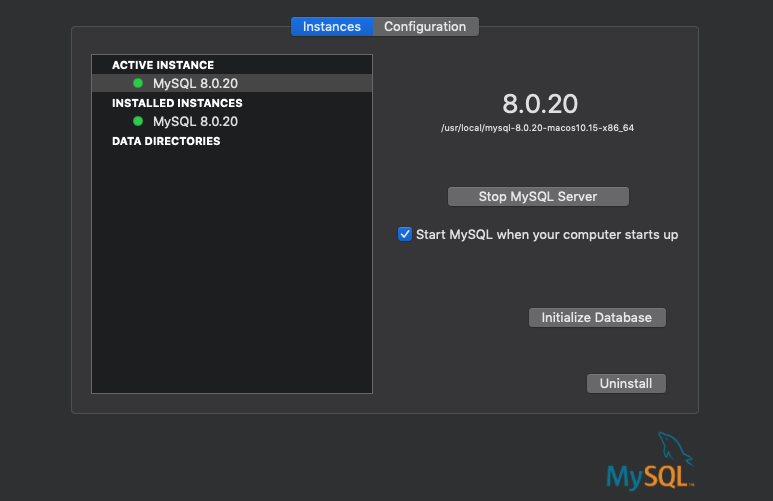
Task: Click the large 8.0.20 version number
Action: [x=540, y=104]
